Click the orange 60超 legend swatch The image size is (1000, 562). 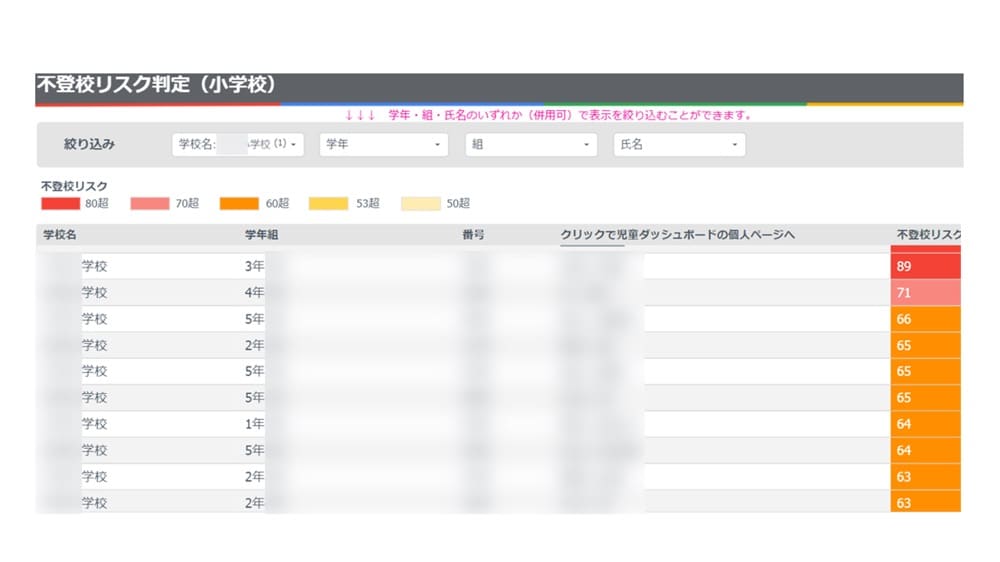[x=240, y=203]
